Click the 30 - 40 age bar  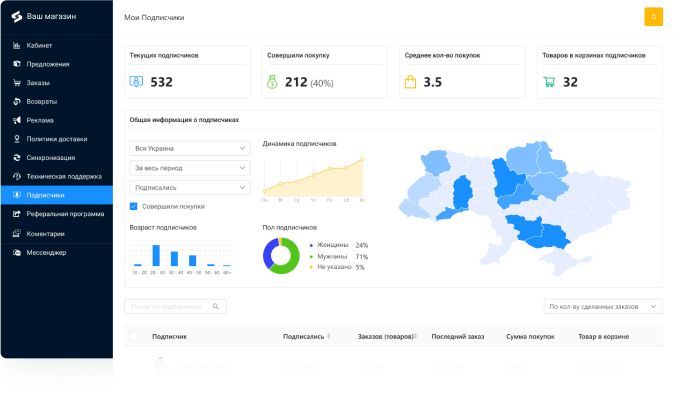pyautogui.click(x=174, y=259)
